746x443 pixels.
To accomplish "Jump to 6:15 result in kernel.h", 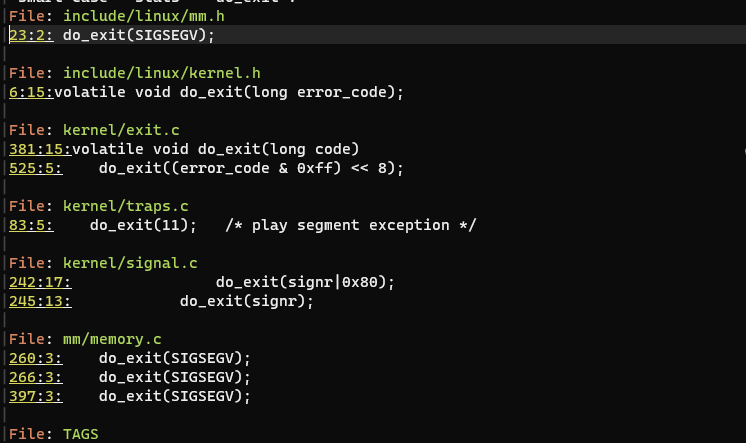I will click(x=31, y=92).
